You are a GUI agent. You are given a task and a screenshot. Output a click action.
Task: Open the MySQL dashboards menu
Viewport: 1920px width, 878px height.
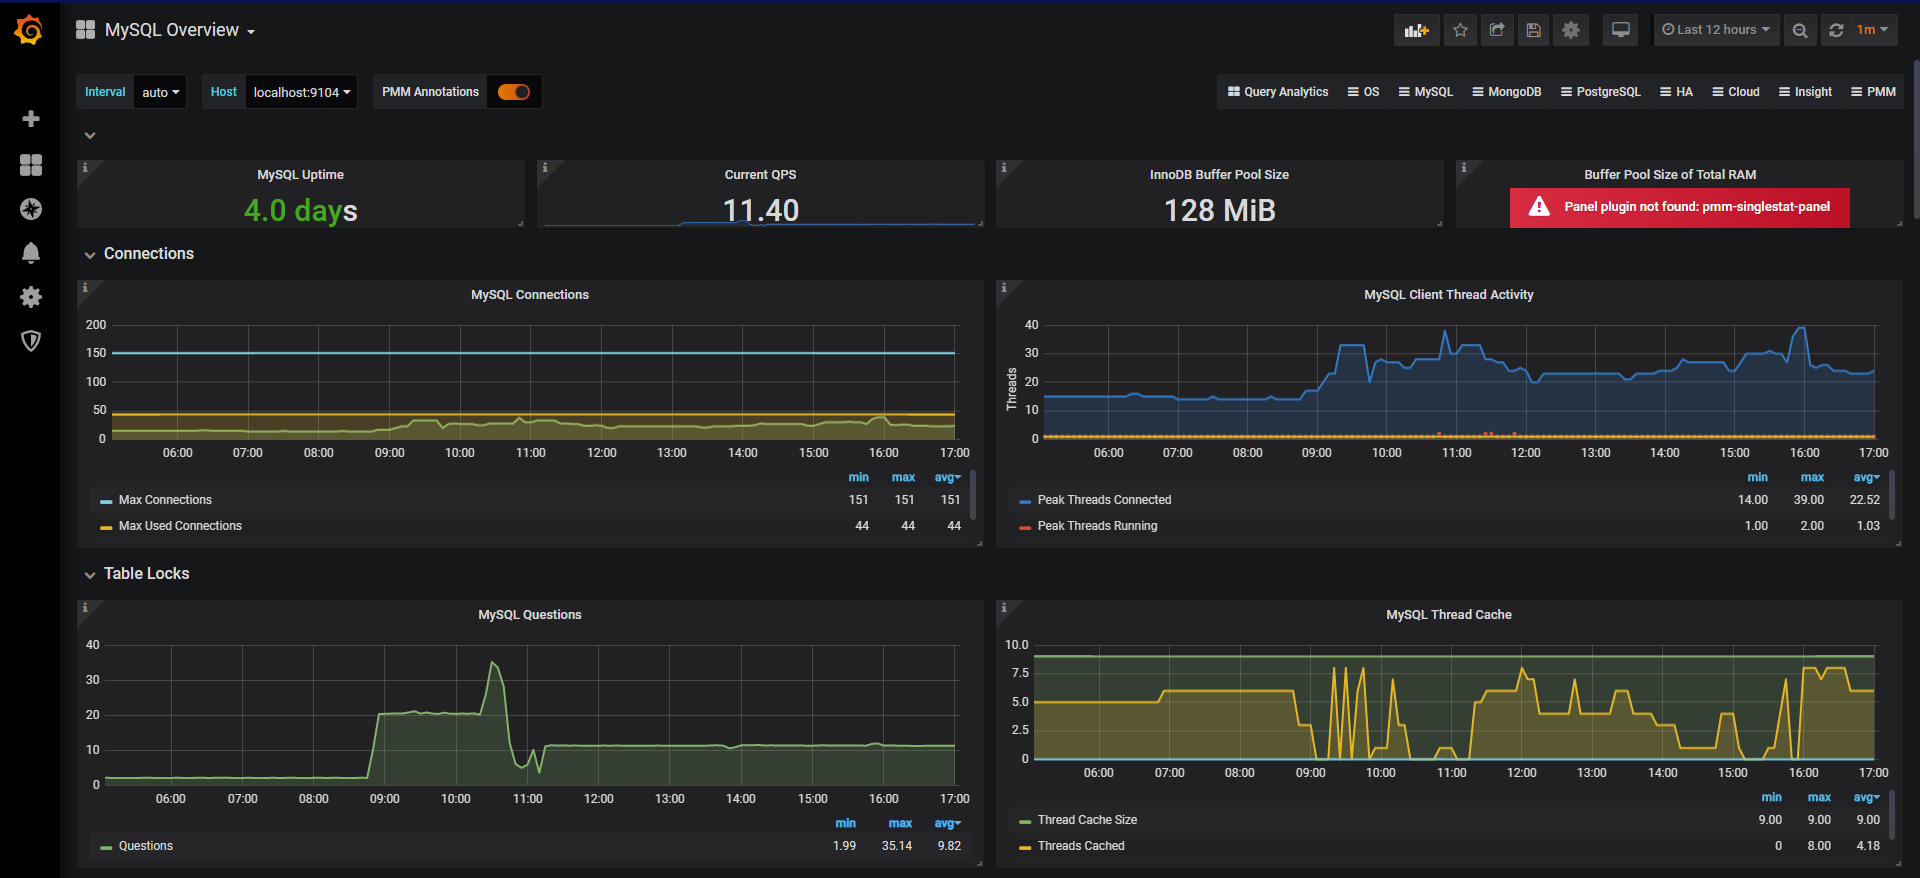pos(1425,92)
